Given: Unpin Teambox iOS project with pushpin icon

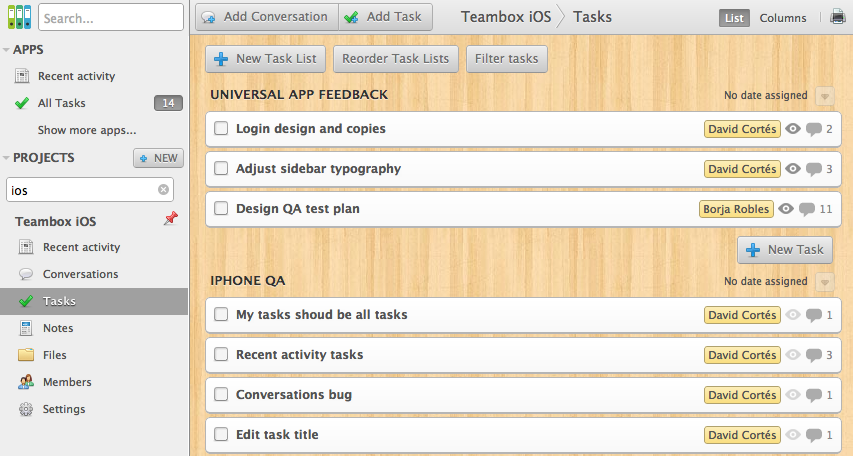Looking at the screenshot, I should point(171,219).
